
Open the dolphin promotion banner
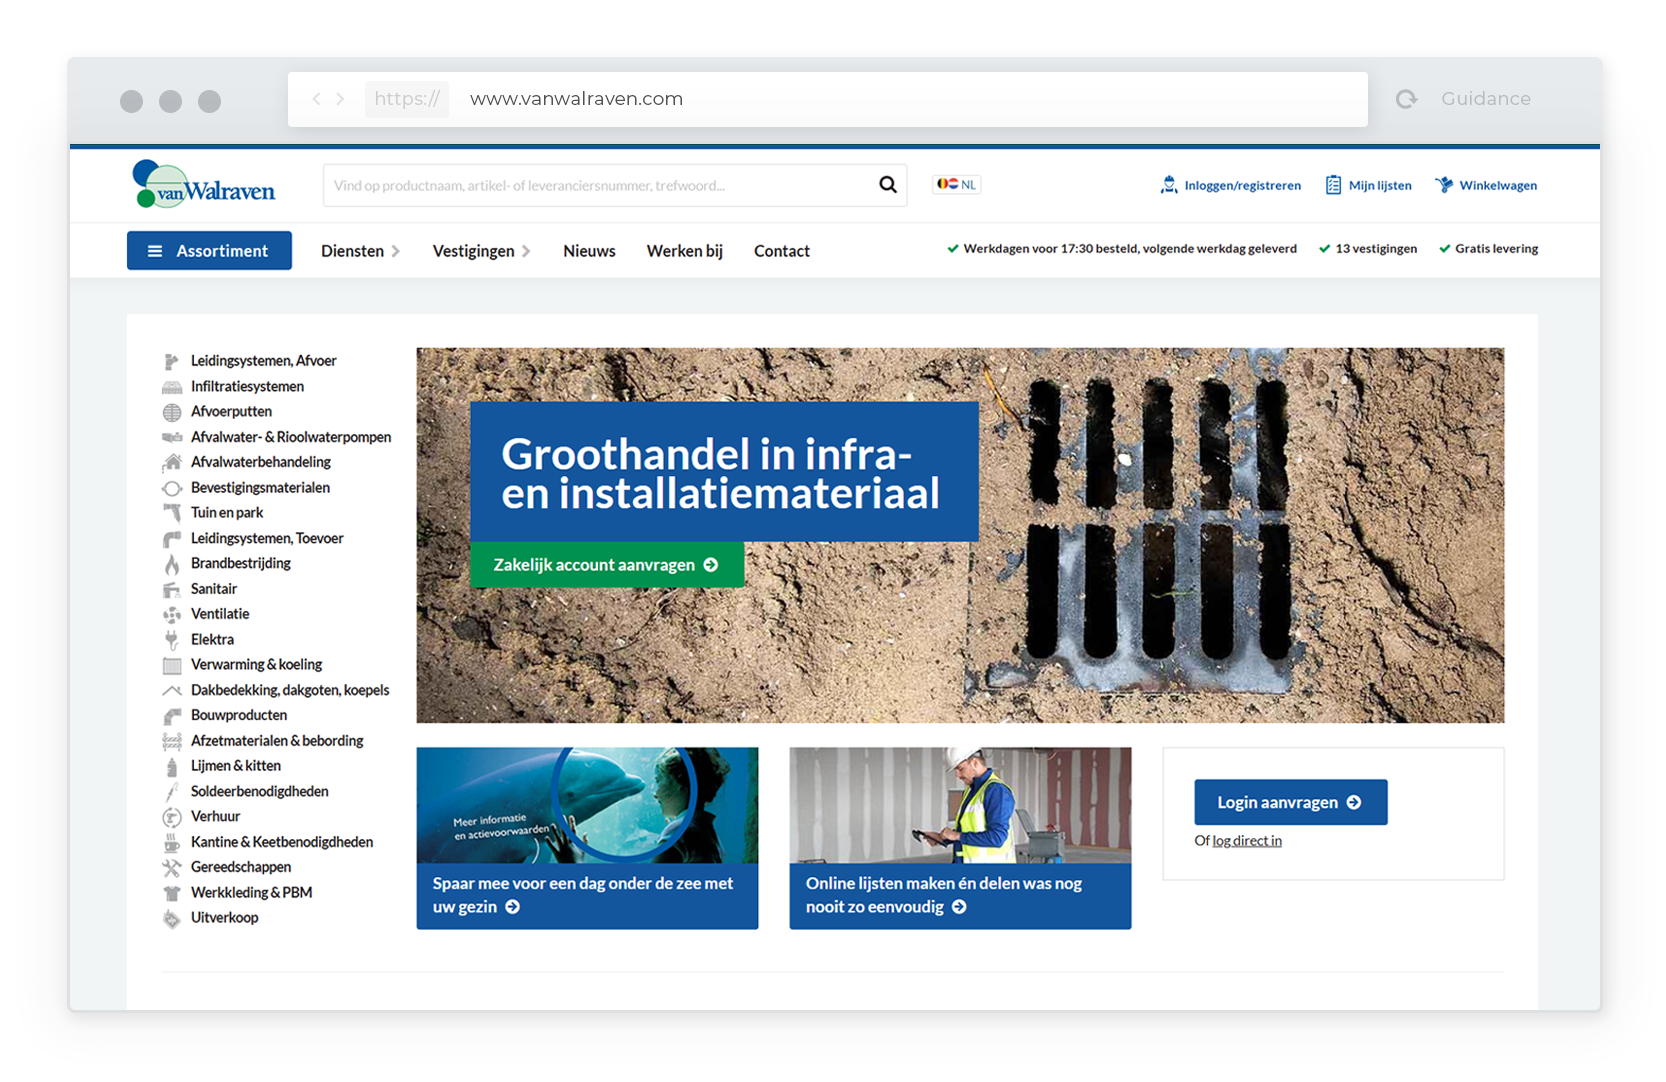(587, 838)
